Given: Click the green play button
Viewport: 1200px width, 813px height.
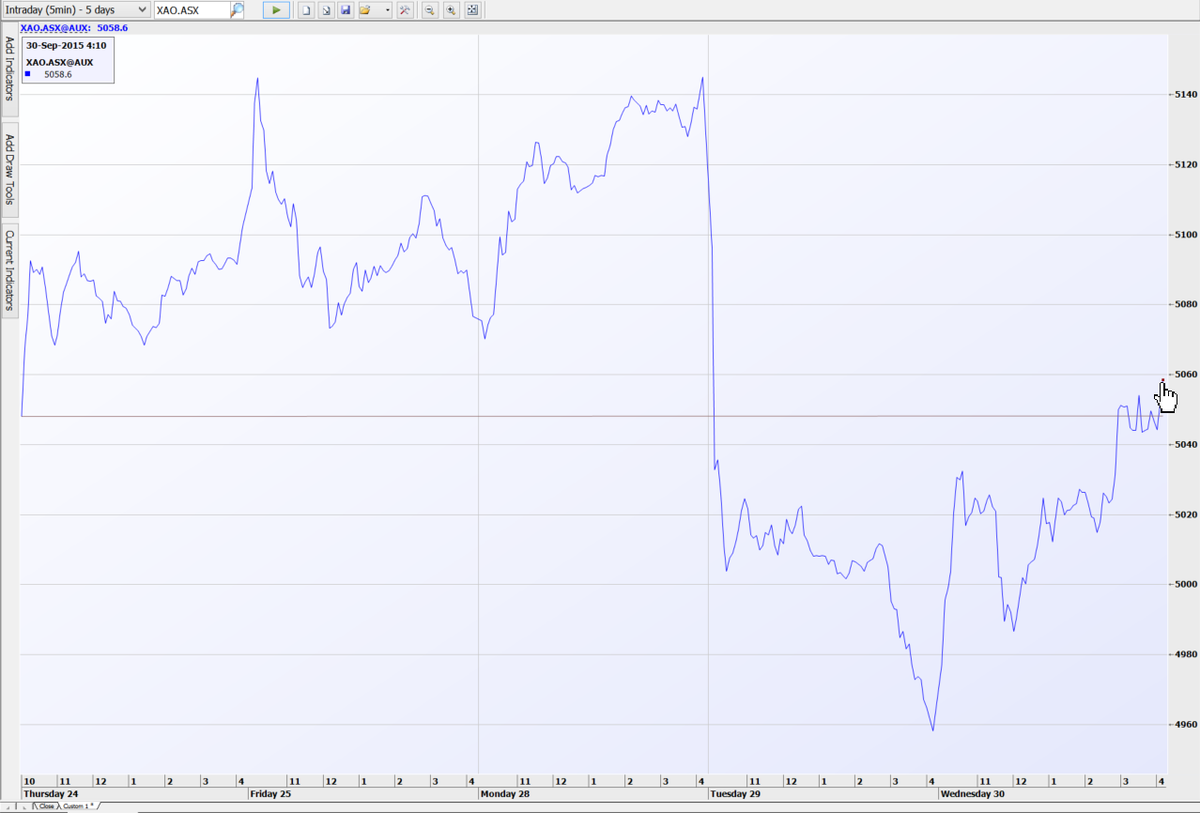Looking at the screenshot, I should [x=276, y=10].
